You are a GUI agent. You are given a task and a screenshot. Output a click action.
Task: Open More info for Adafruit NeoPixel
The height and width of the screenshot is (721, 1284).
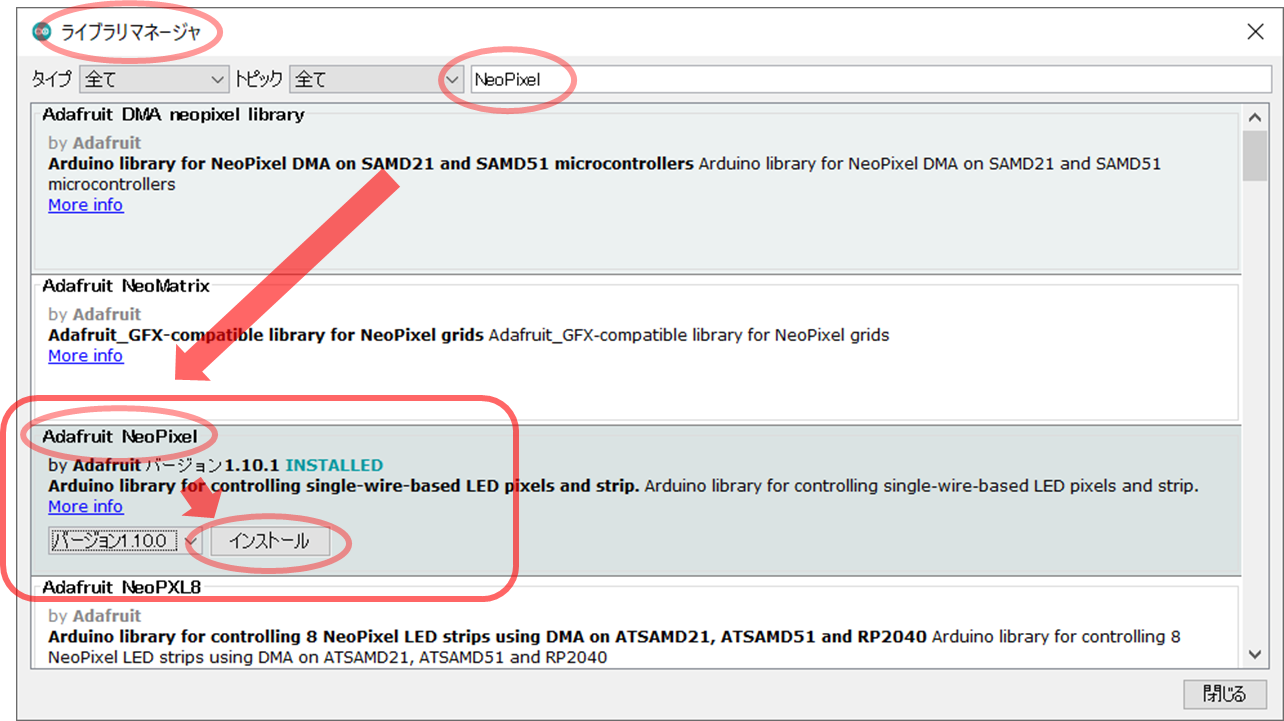point(86,507)
